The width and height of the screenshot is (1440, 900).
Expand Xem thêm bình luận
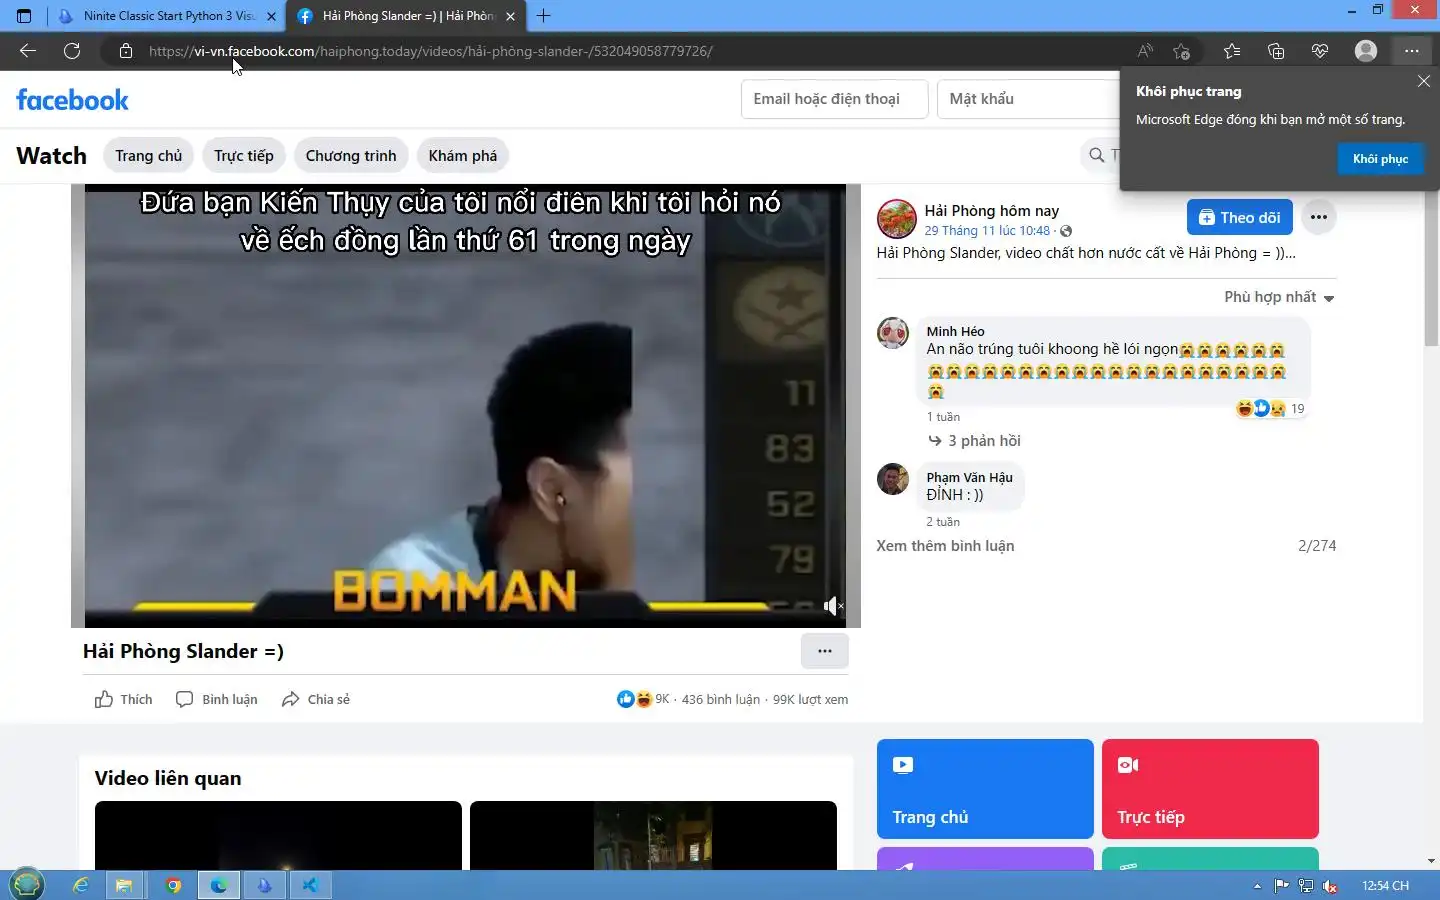[x=945, y=546]
